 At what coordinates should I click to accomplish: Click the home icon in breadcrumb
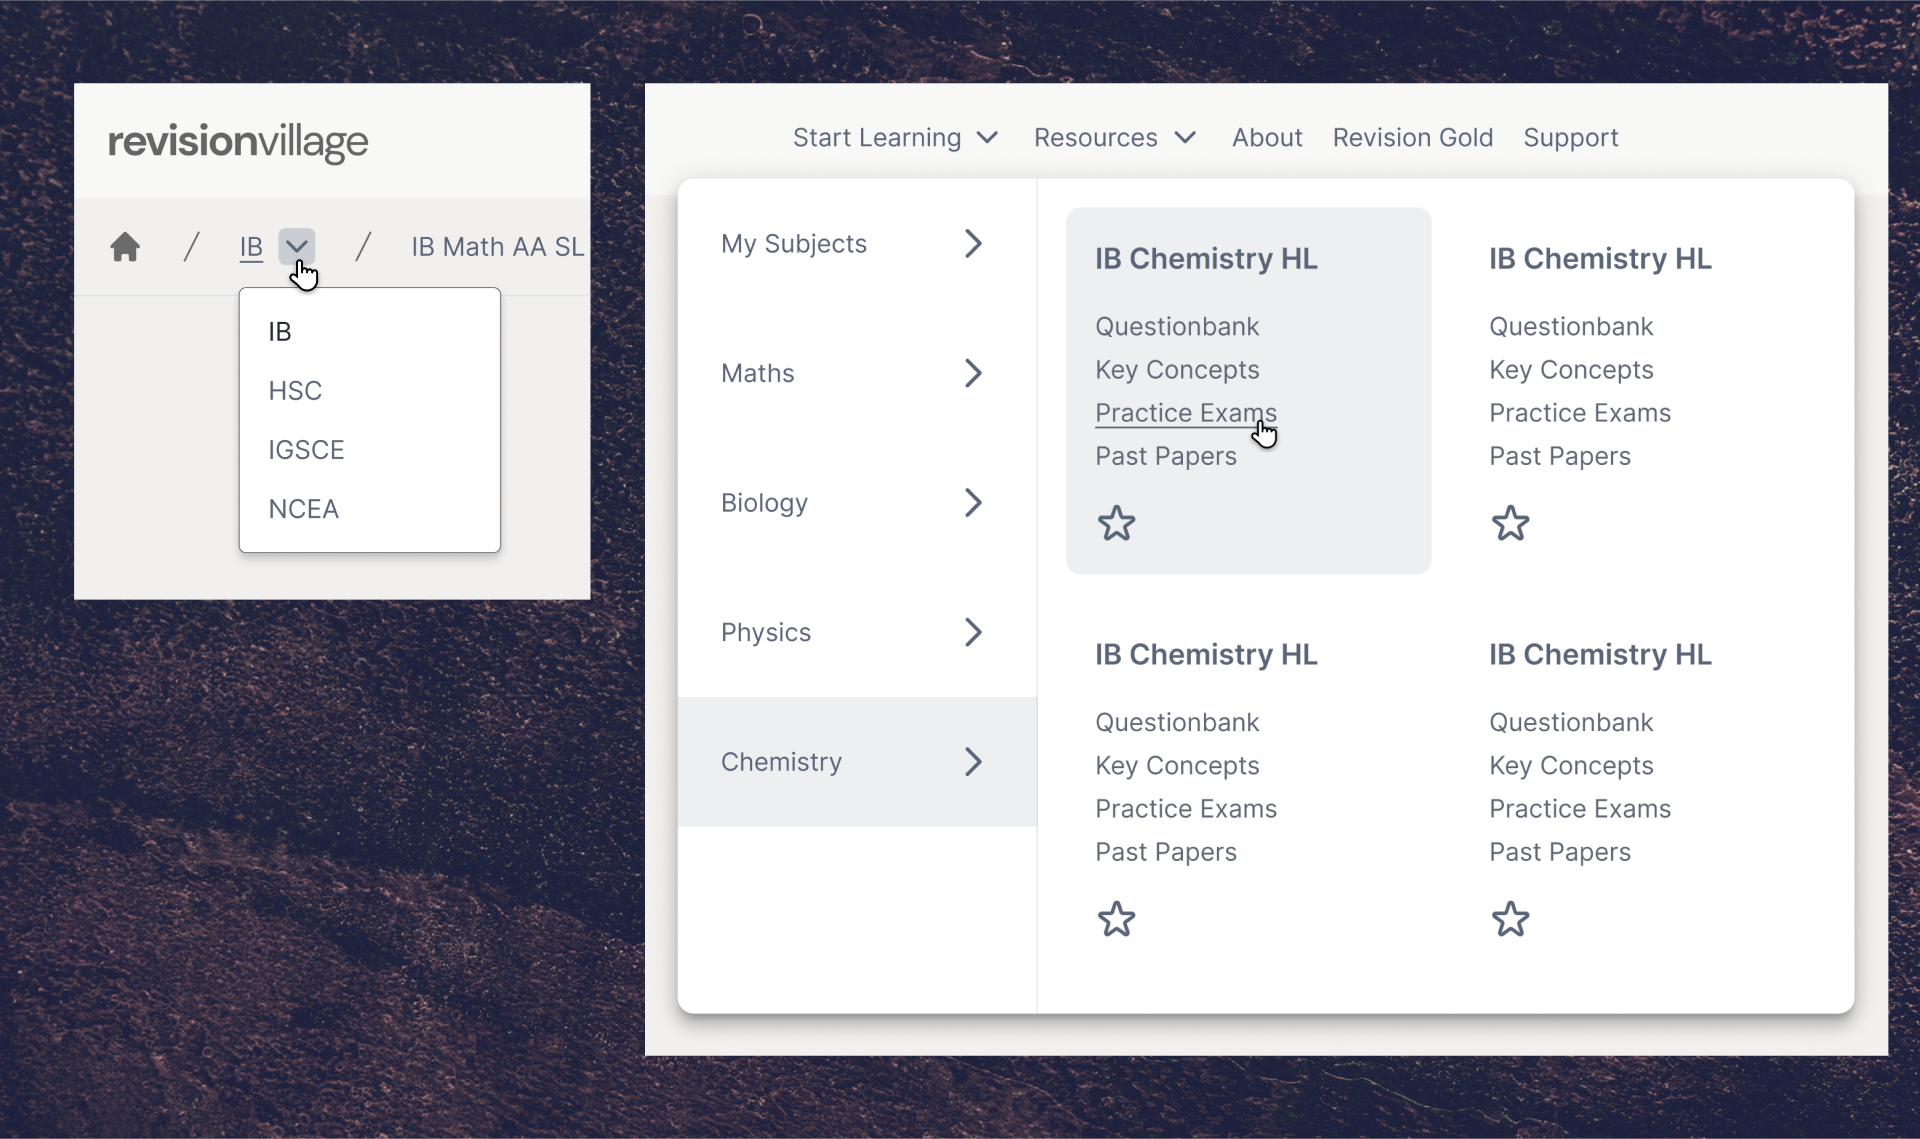[125, 246]
